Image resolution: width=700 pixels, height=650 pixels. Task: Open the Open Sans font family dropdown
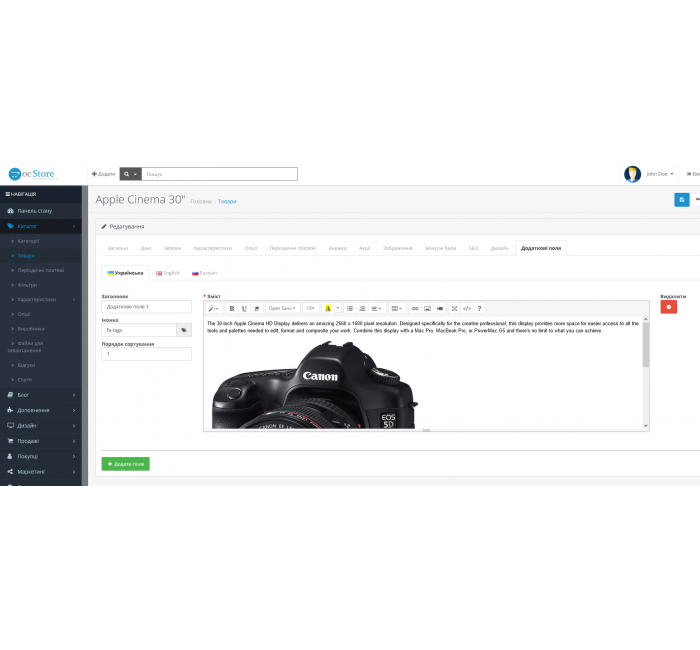tap(282, 308)
